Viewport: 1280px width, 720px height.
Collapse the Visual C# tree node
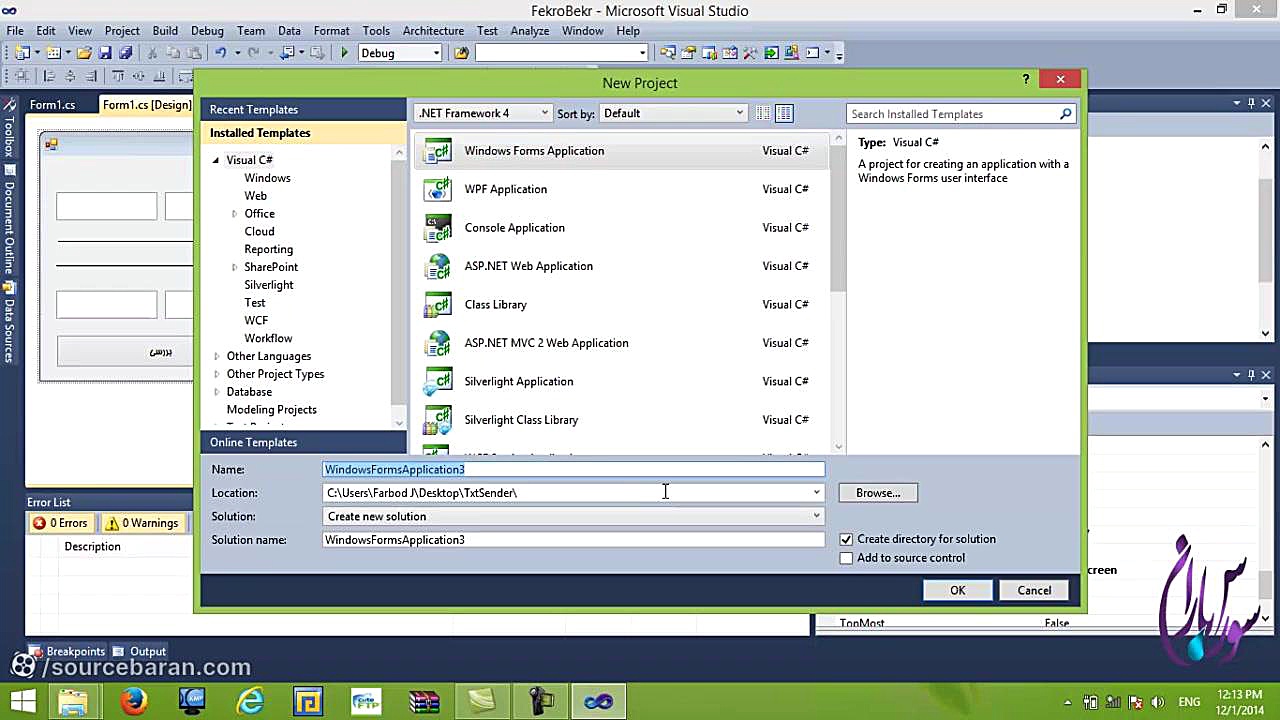[x=216, y=160]
